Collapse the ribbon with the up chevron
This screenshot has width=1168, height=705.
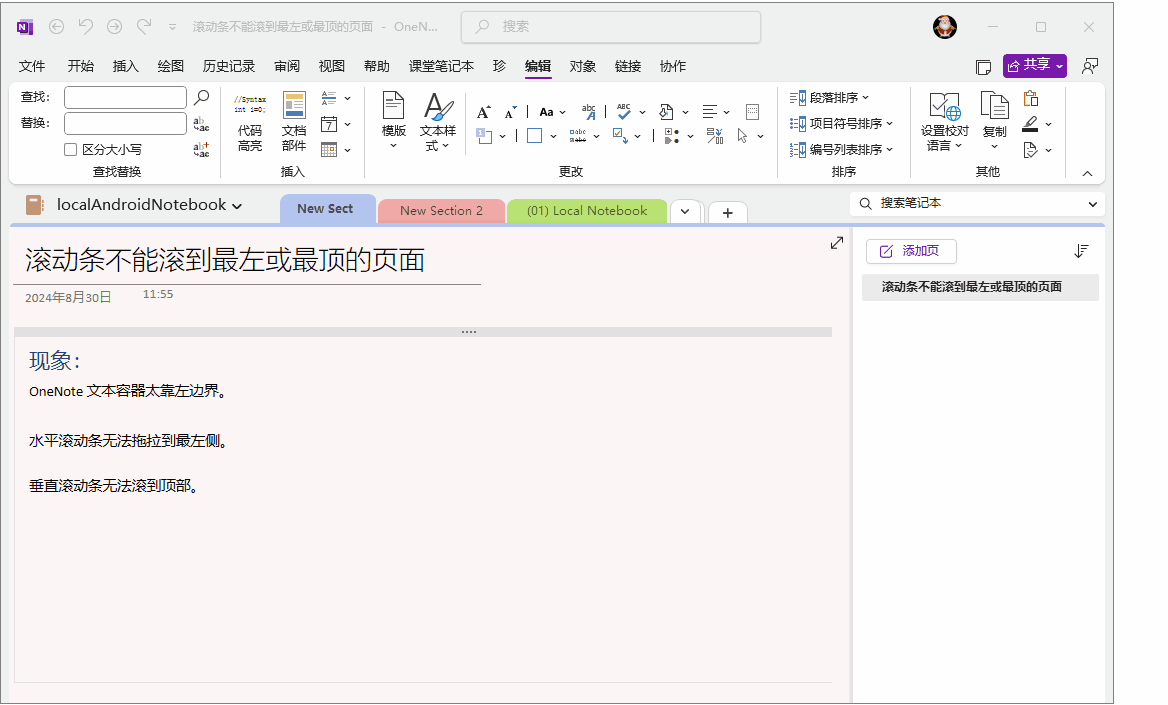click(1088, 174)
